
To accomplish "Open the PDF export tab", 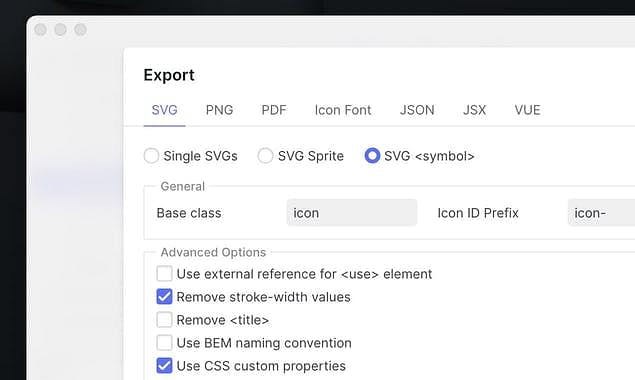I will (x=274, y=110).
